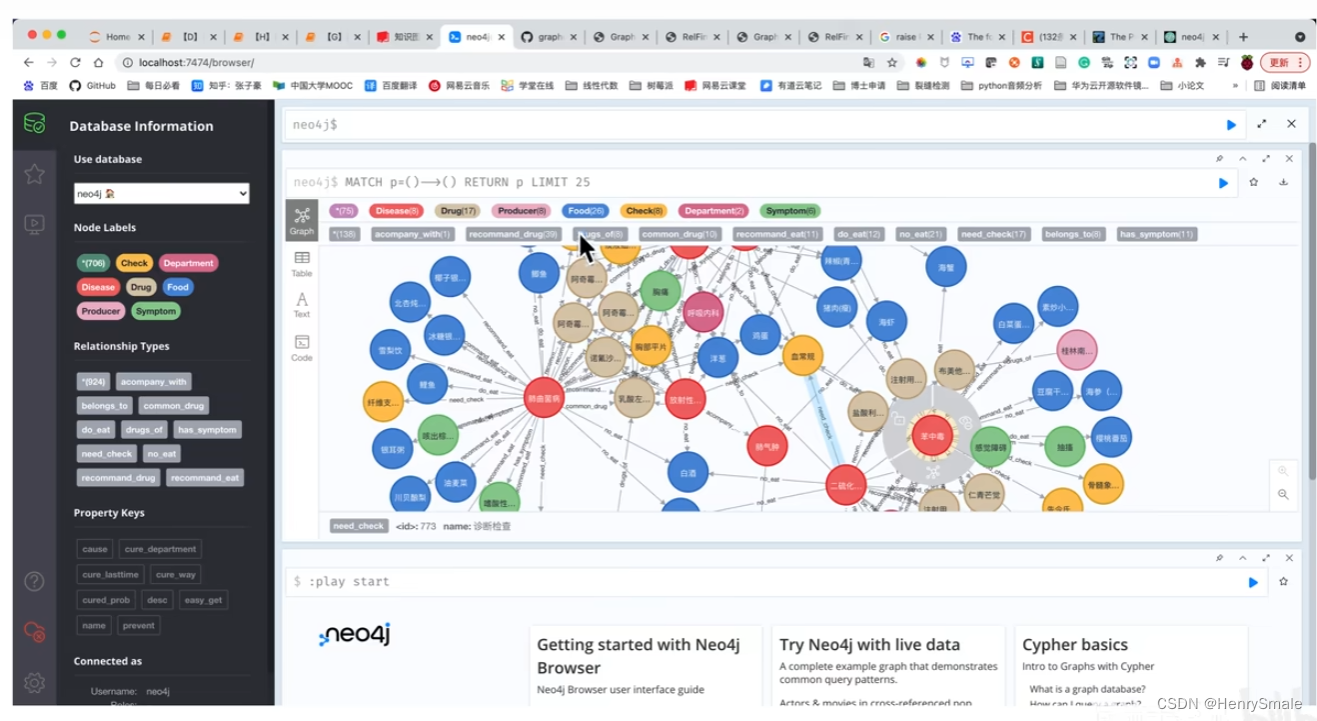
Task: Select the Food node label in the sidebar
Action: [178, 287]
